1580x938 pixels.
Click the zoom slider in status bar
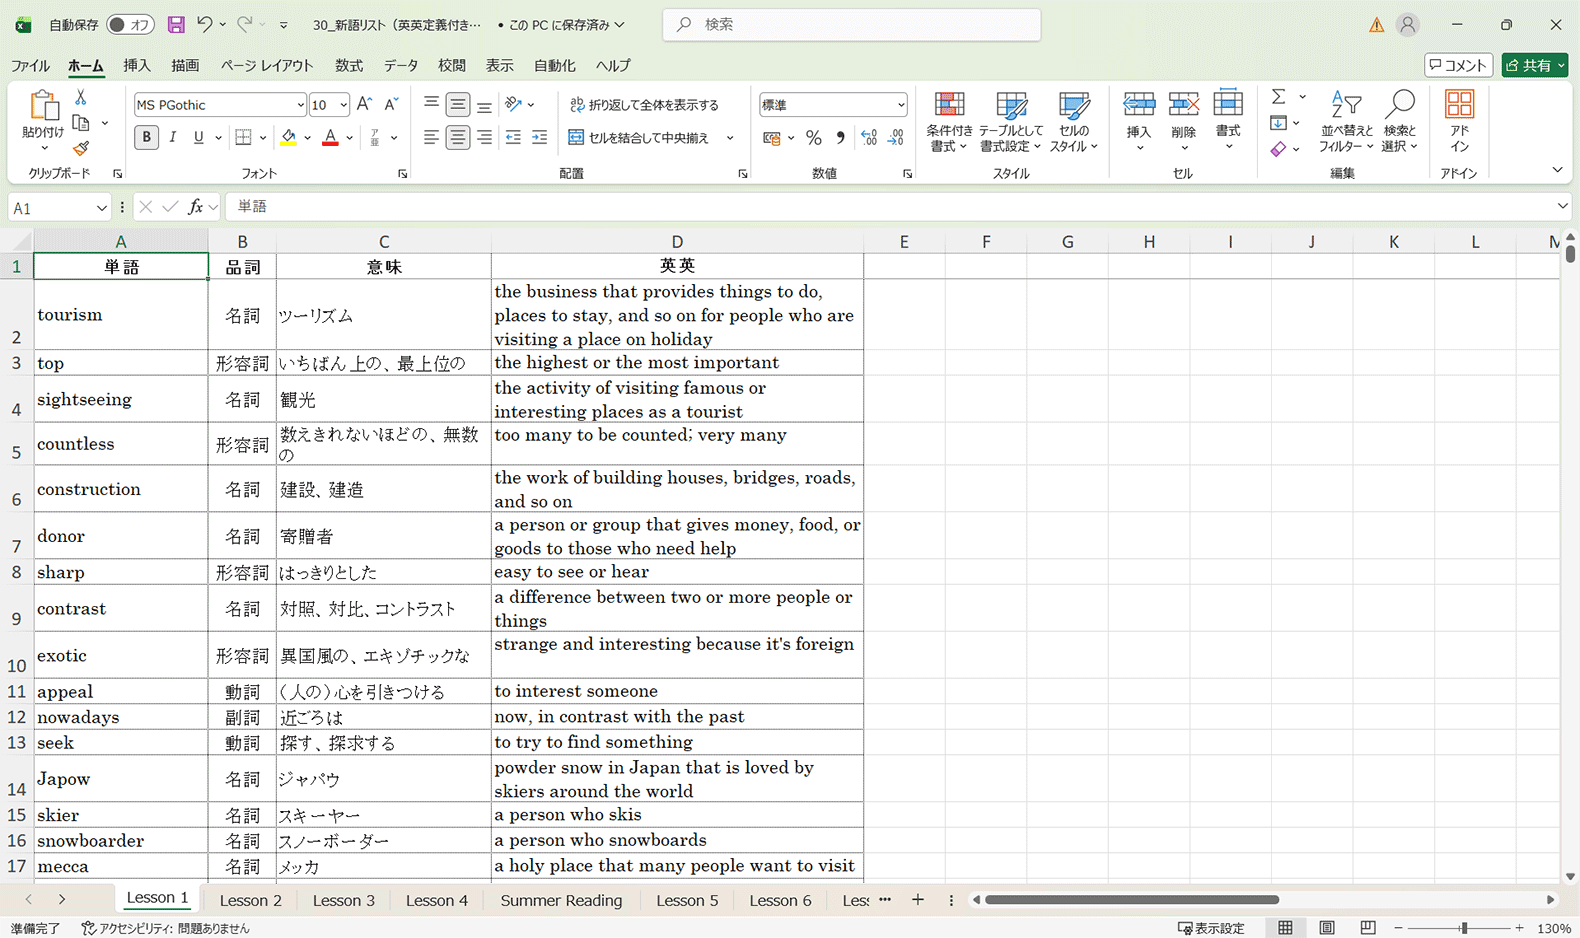(x=1463, y=929)
